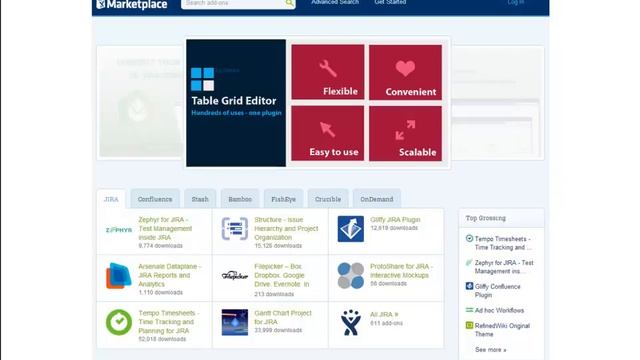Viewport: 640px width, 360px height.
Task: Click Gliffy Confluence Plugin icon
Action: click(469, 286)
